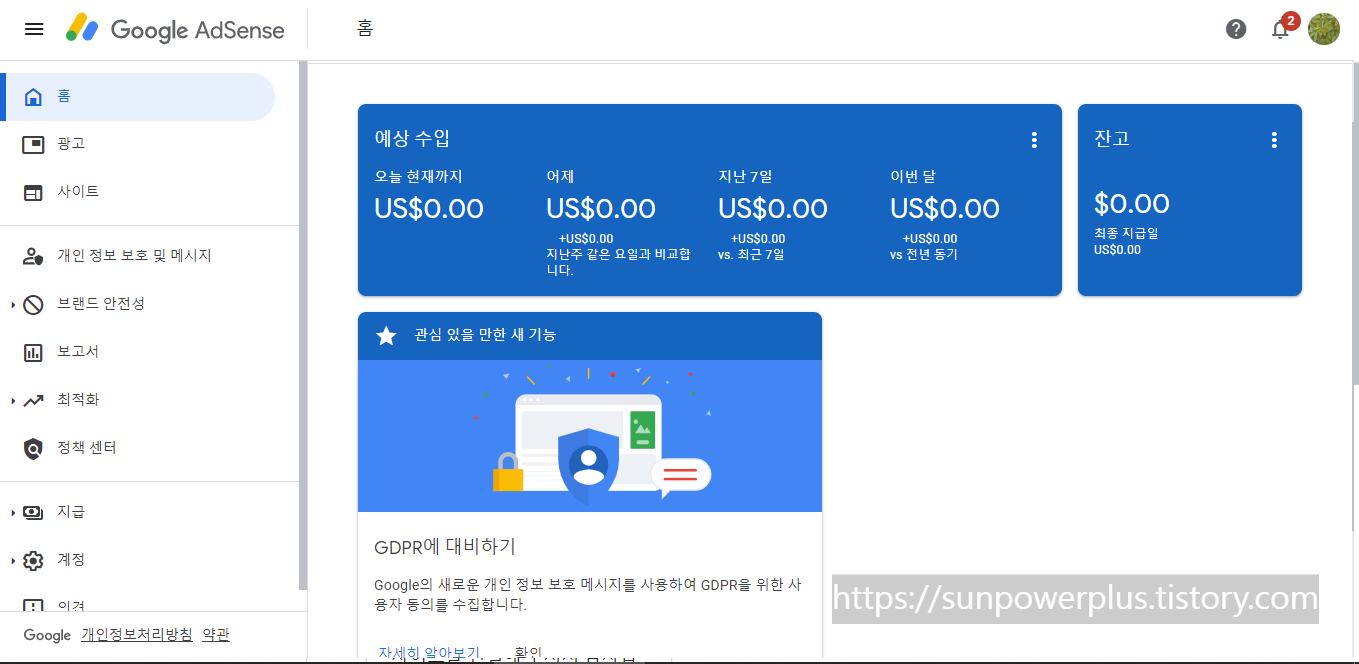Click the 사이트 sites icon
The width and height of the screenshot is (1359, 664).
point(33,193)
